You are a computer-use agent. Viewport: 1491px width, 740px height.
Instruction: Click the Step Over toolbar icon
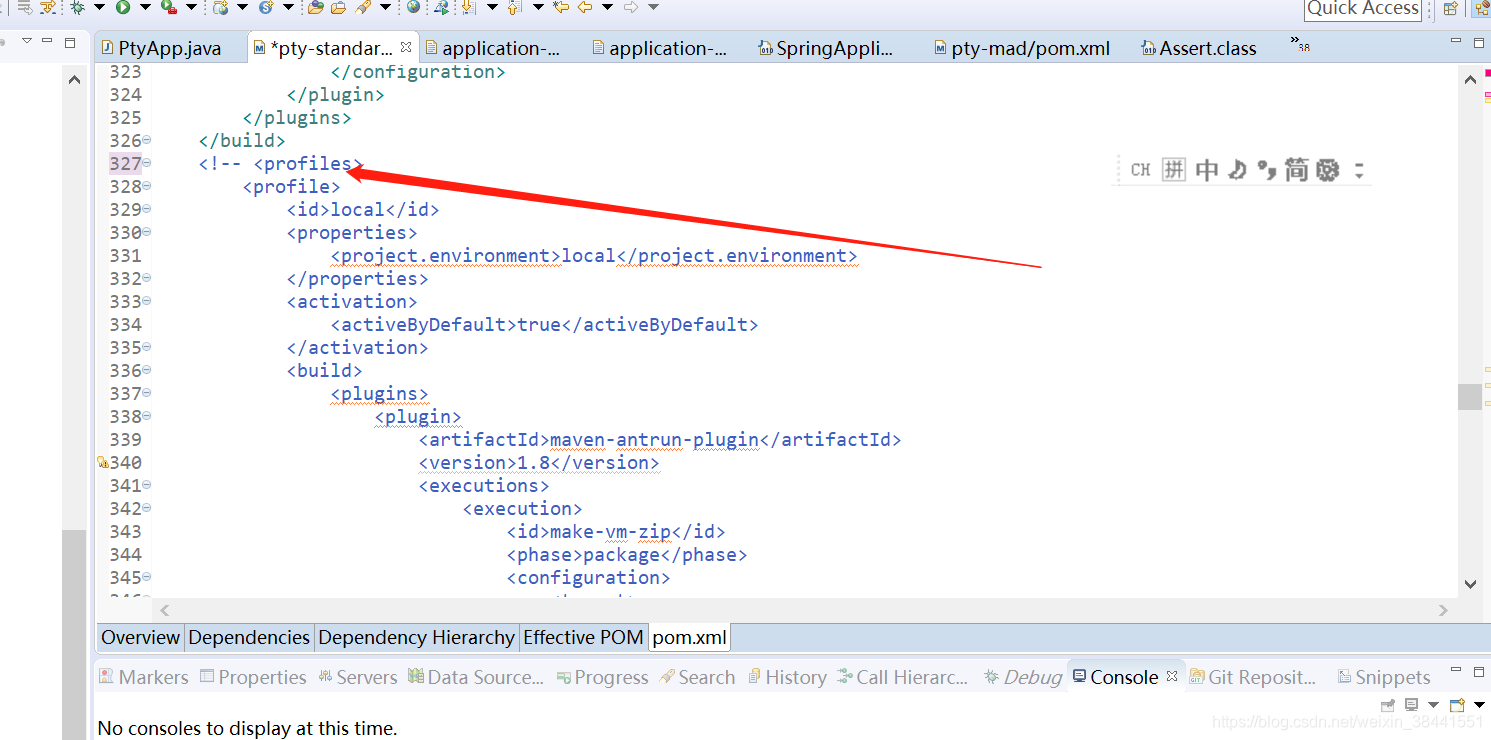47,7
